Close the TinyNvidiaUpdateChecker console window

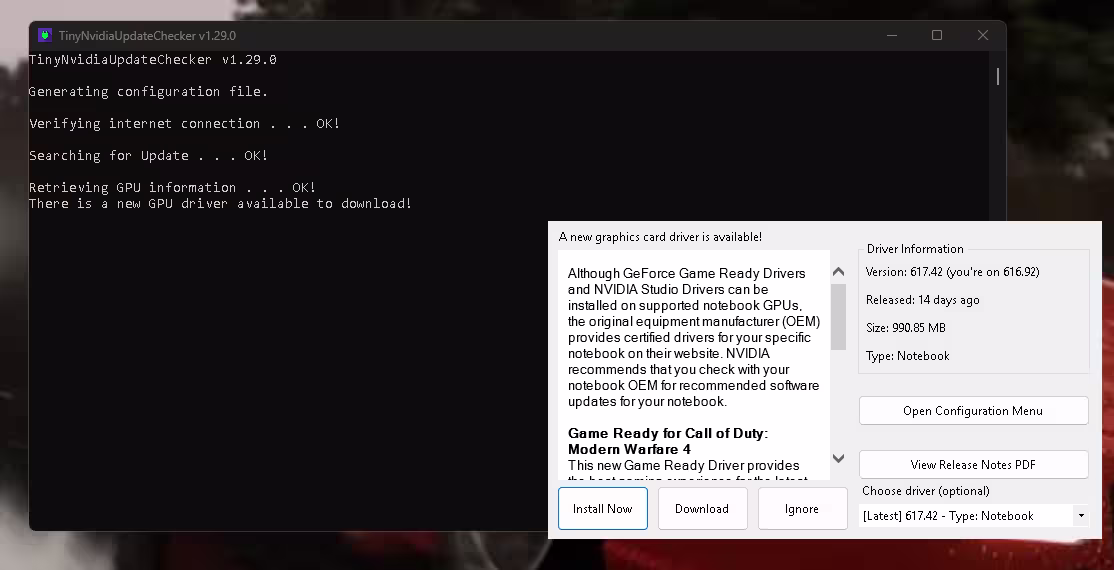pos(983,35)
